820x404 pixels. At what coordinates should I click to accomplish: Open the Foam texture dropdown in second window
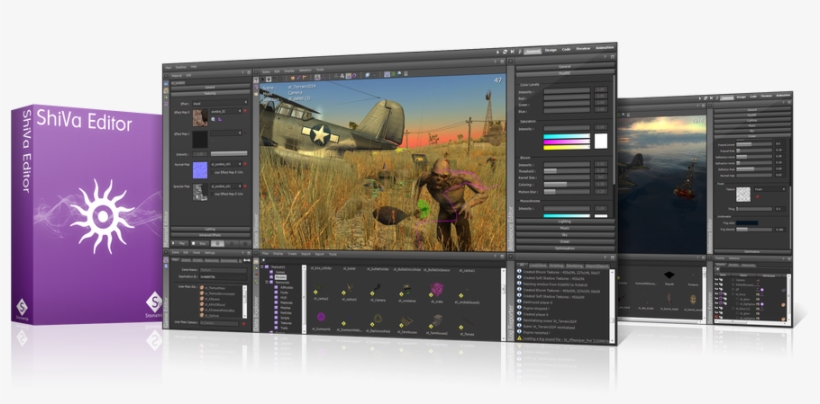click(772, 189)
